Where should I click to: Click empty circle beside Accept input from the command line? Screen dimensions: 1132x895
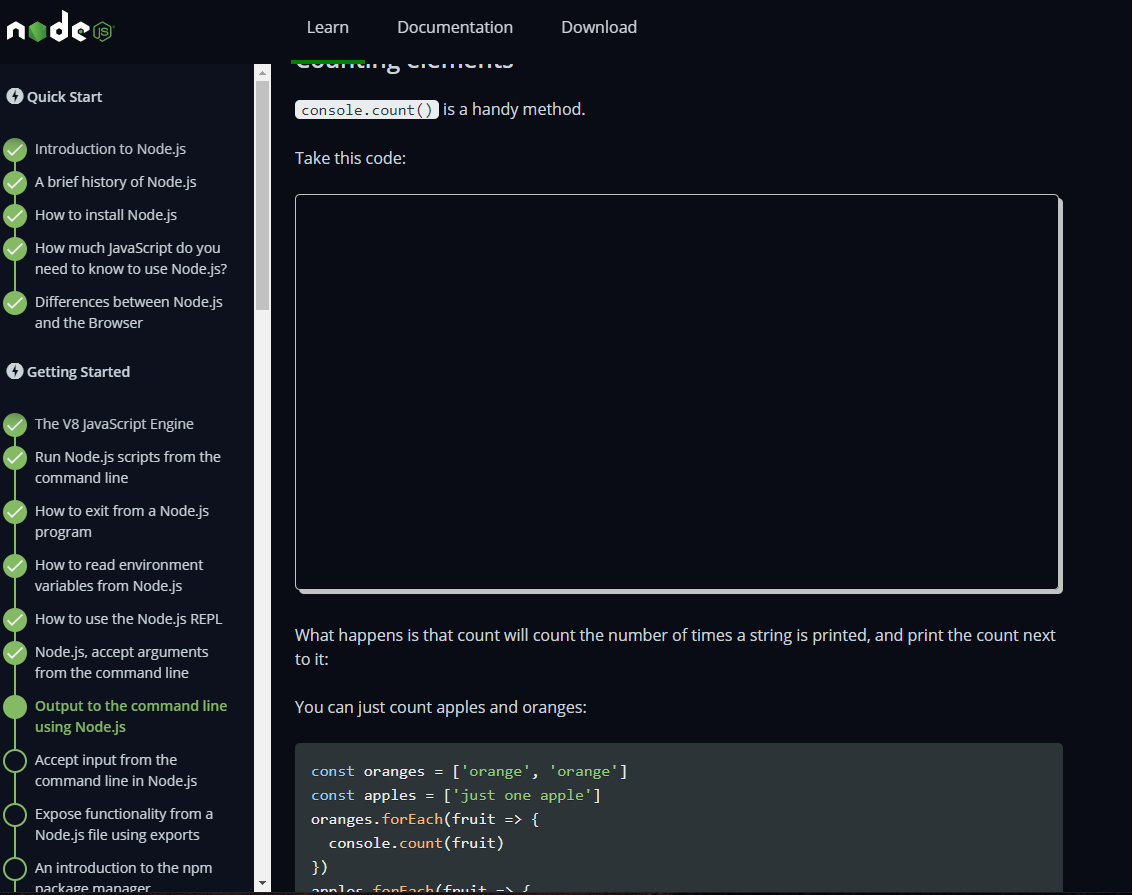click(15, 761)
